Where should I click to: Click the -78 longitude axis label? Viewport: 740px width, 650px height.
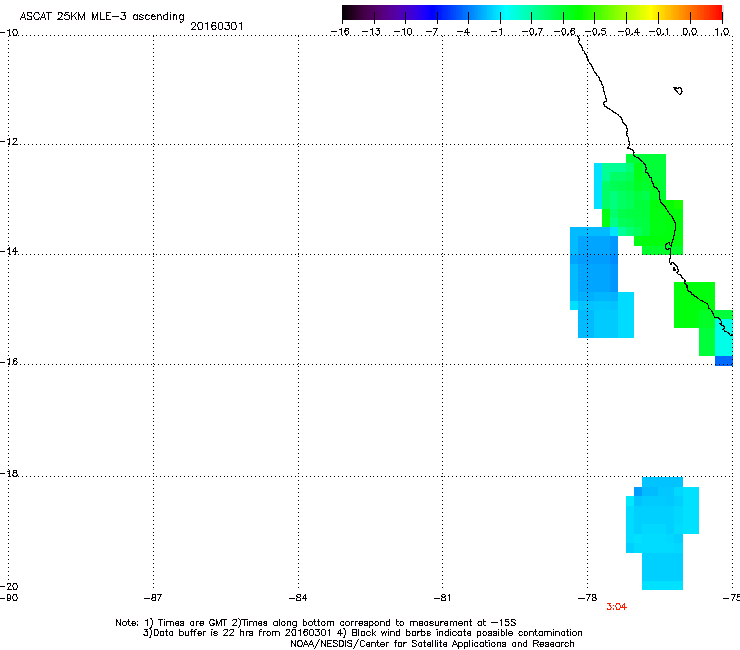(588, 598)
